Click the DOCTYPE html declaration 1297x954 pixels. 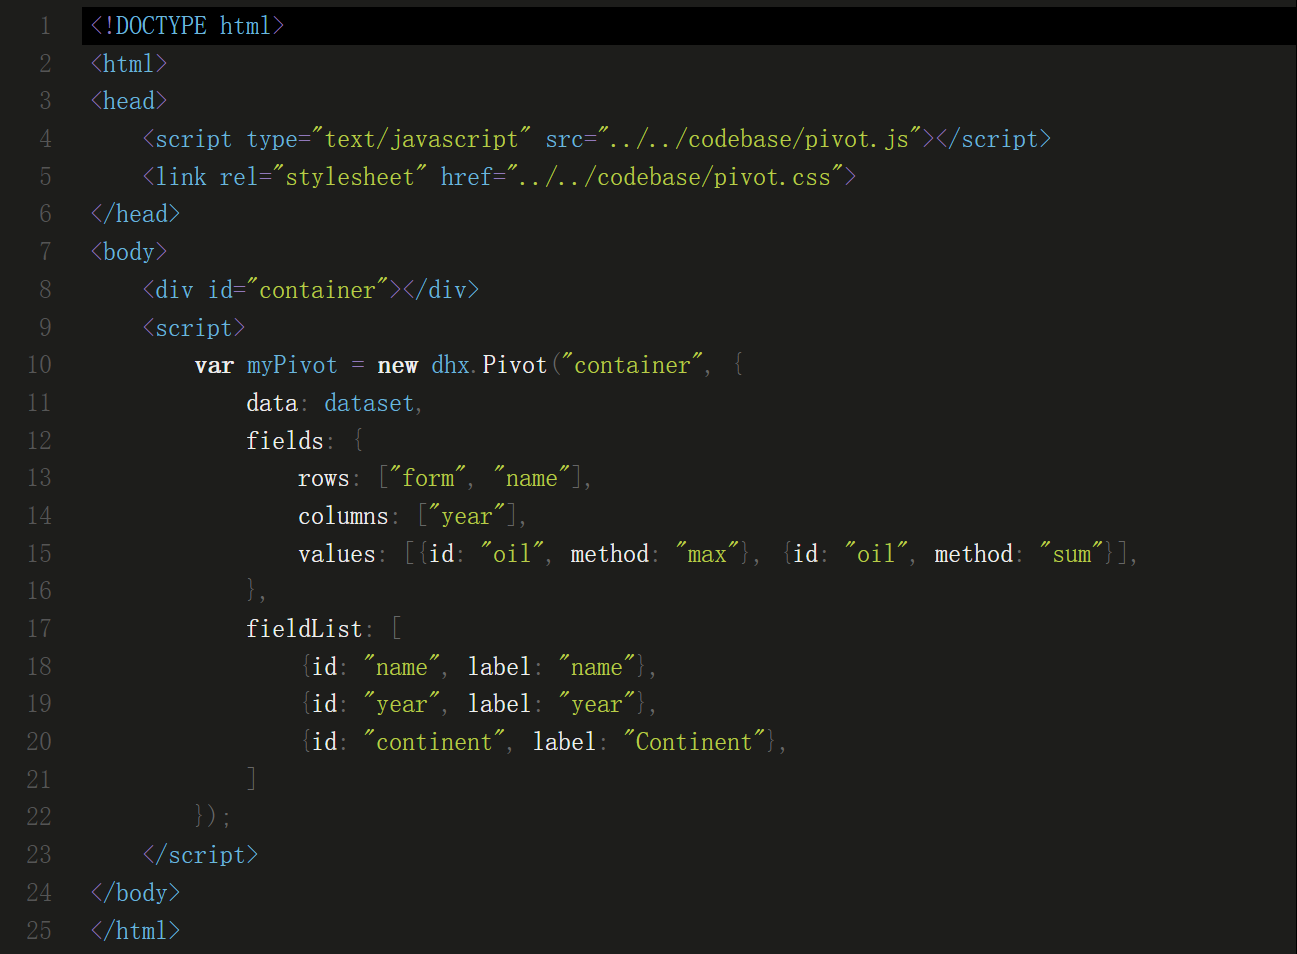pos(187,26)
